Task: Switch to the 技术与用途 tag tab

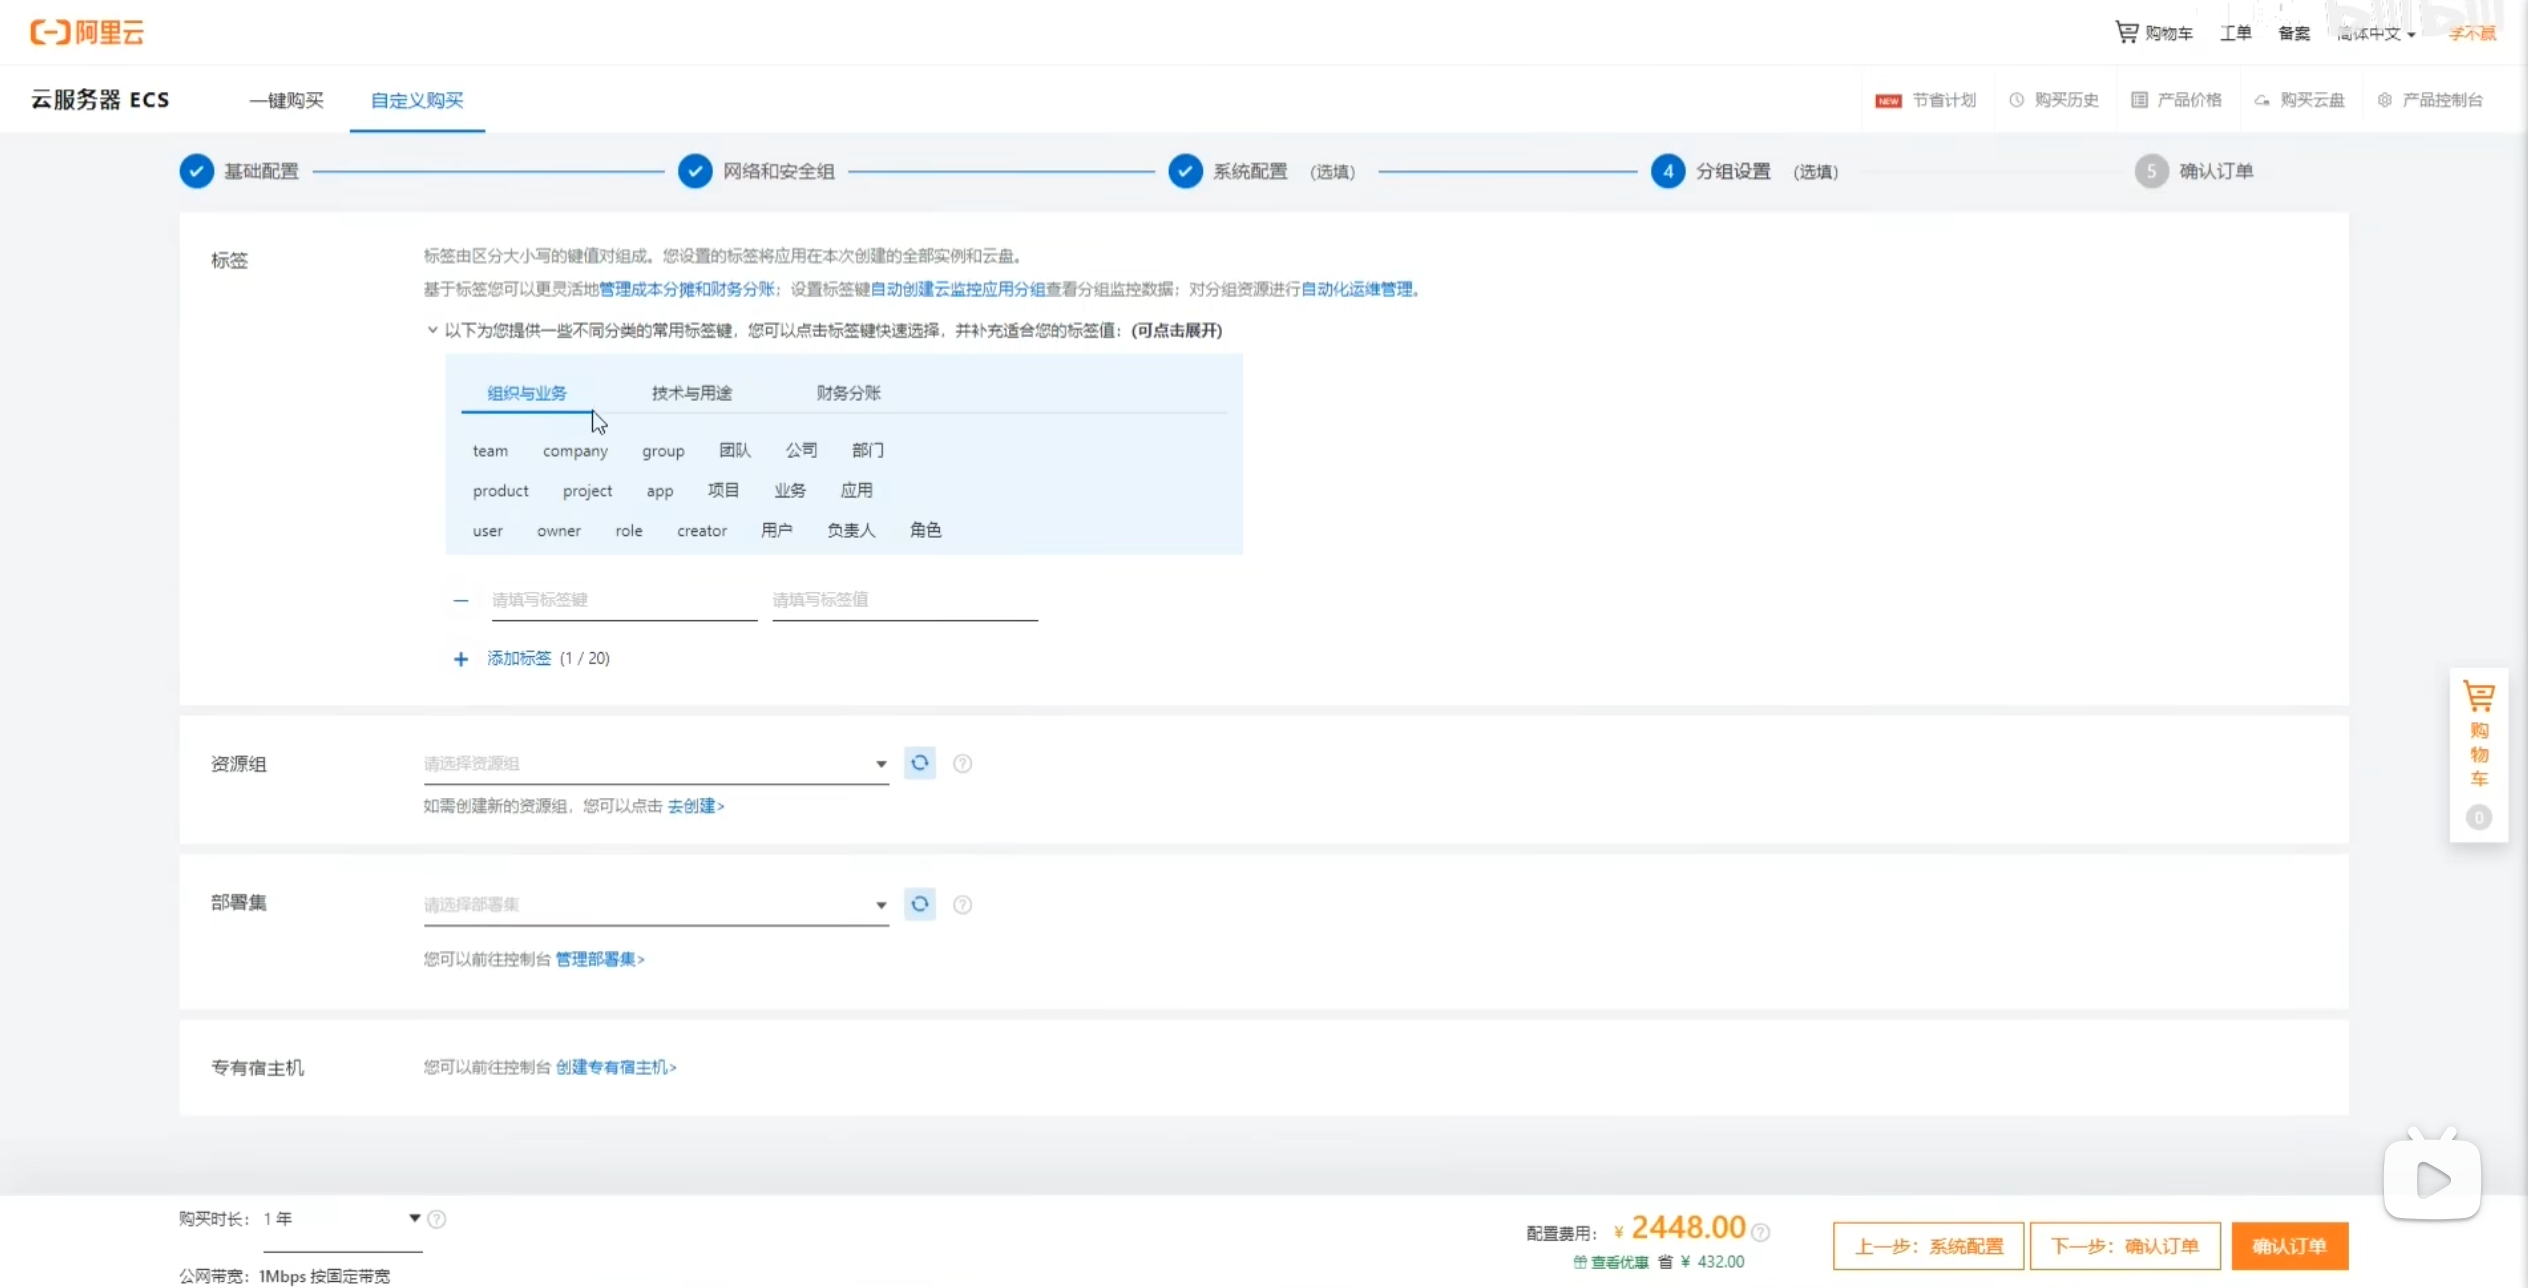Action: pyautogui.click(x=690, y=392)
